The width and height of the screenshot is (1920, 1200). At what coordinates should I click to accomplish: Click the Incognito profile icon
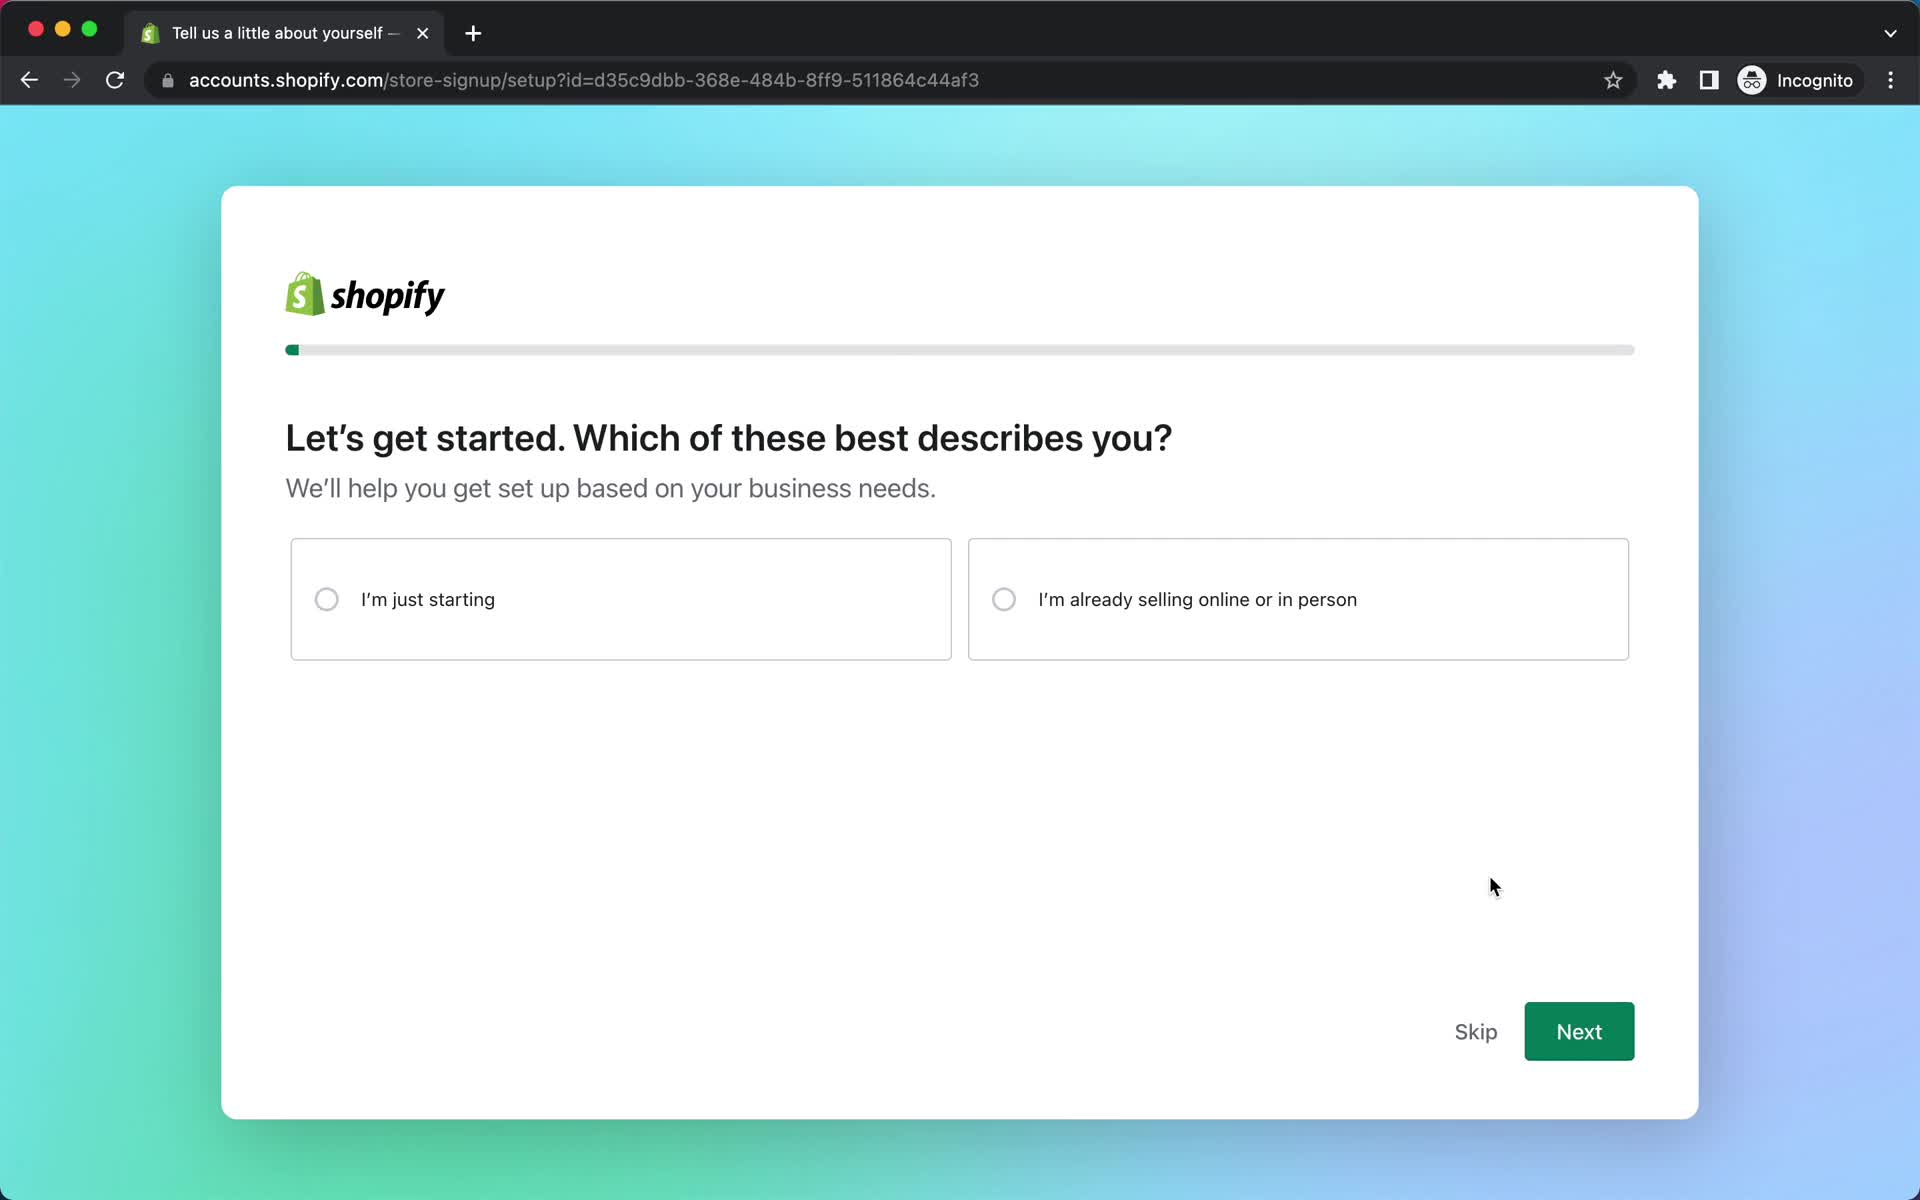tap(1751, 80)
